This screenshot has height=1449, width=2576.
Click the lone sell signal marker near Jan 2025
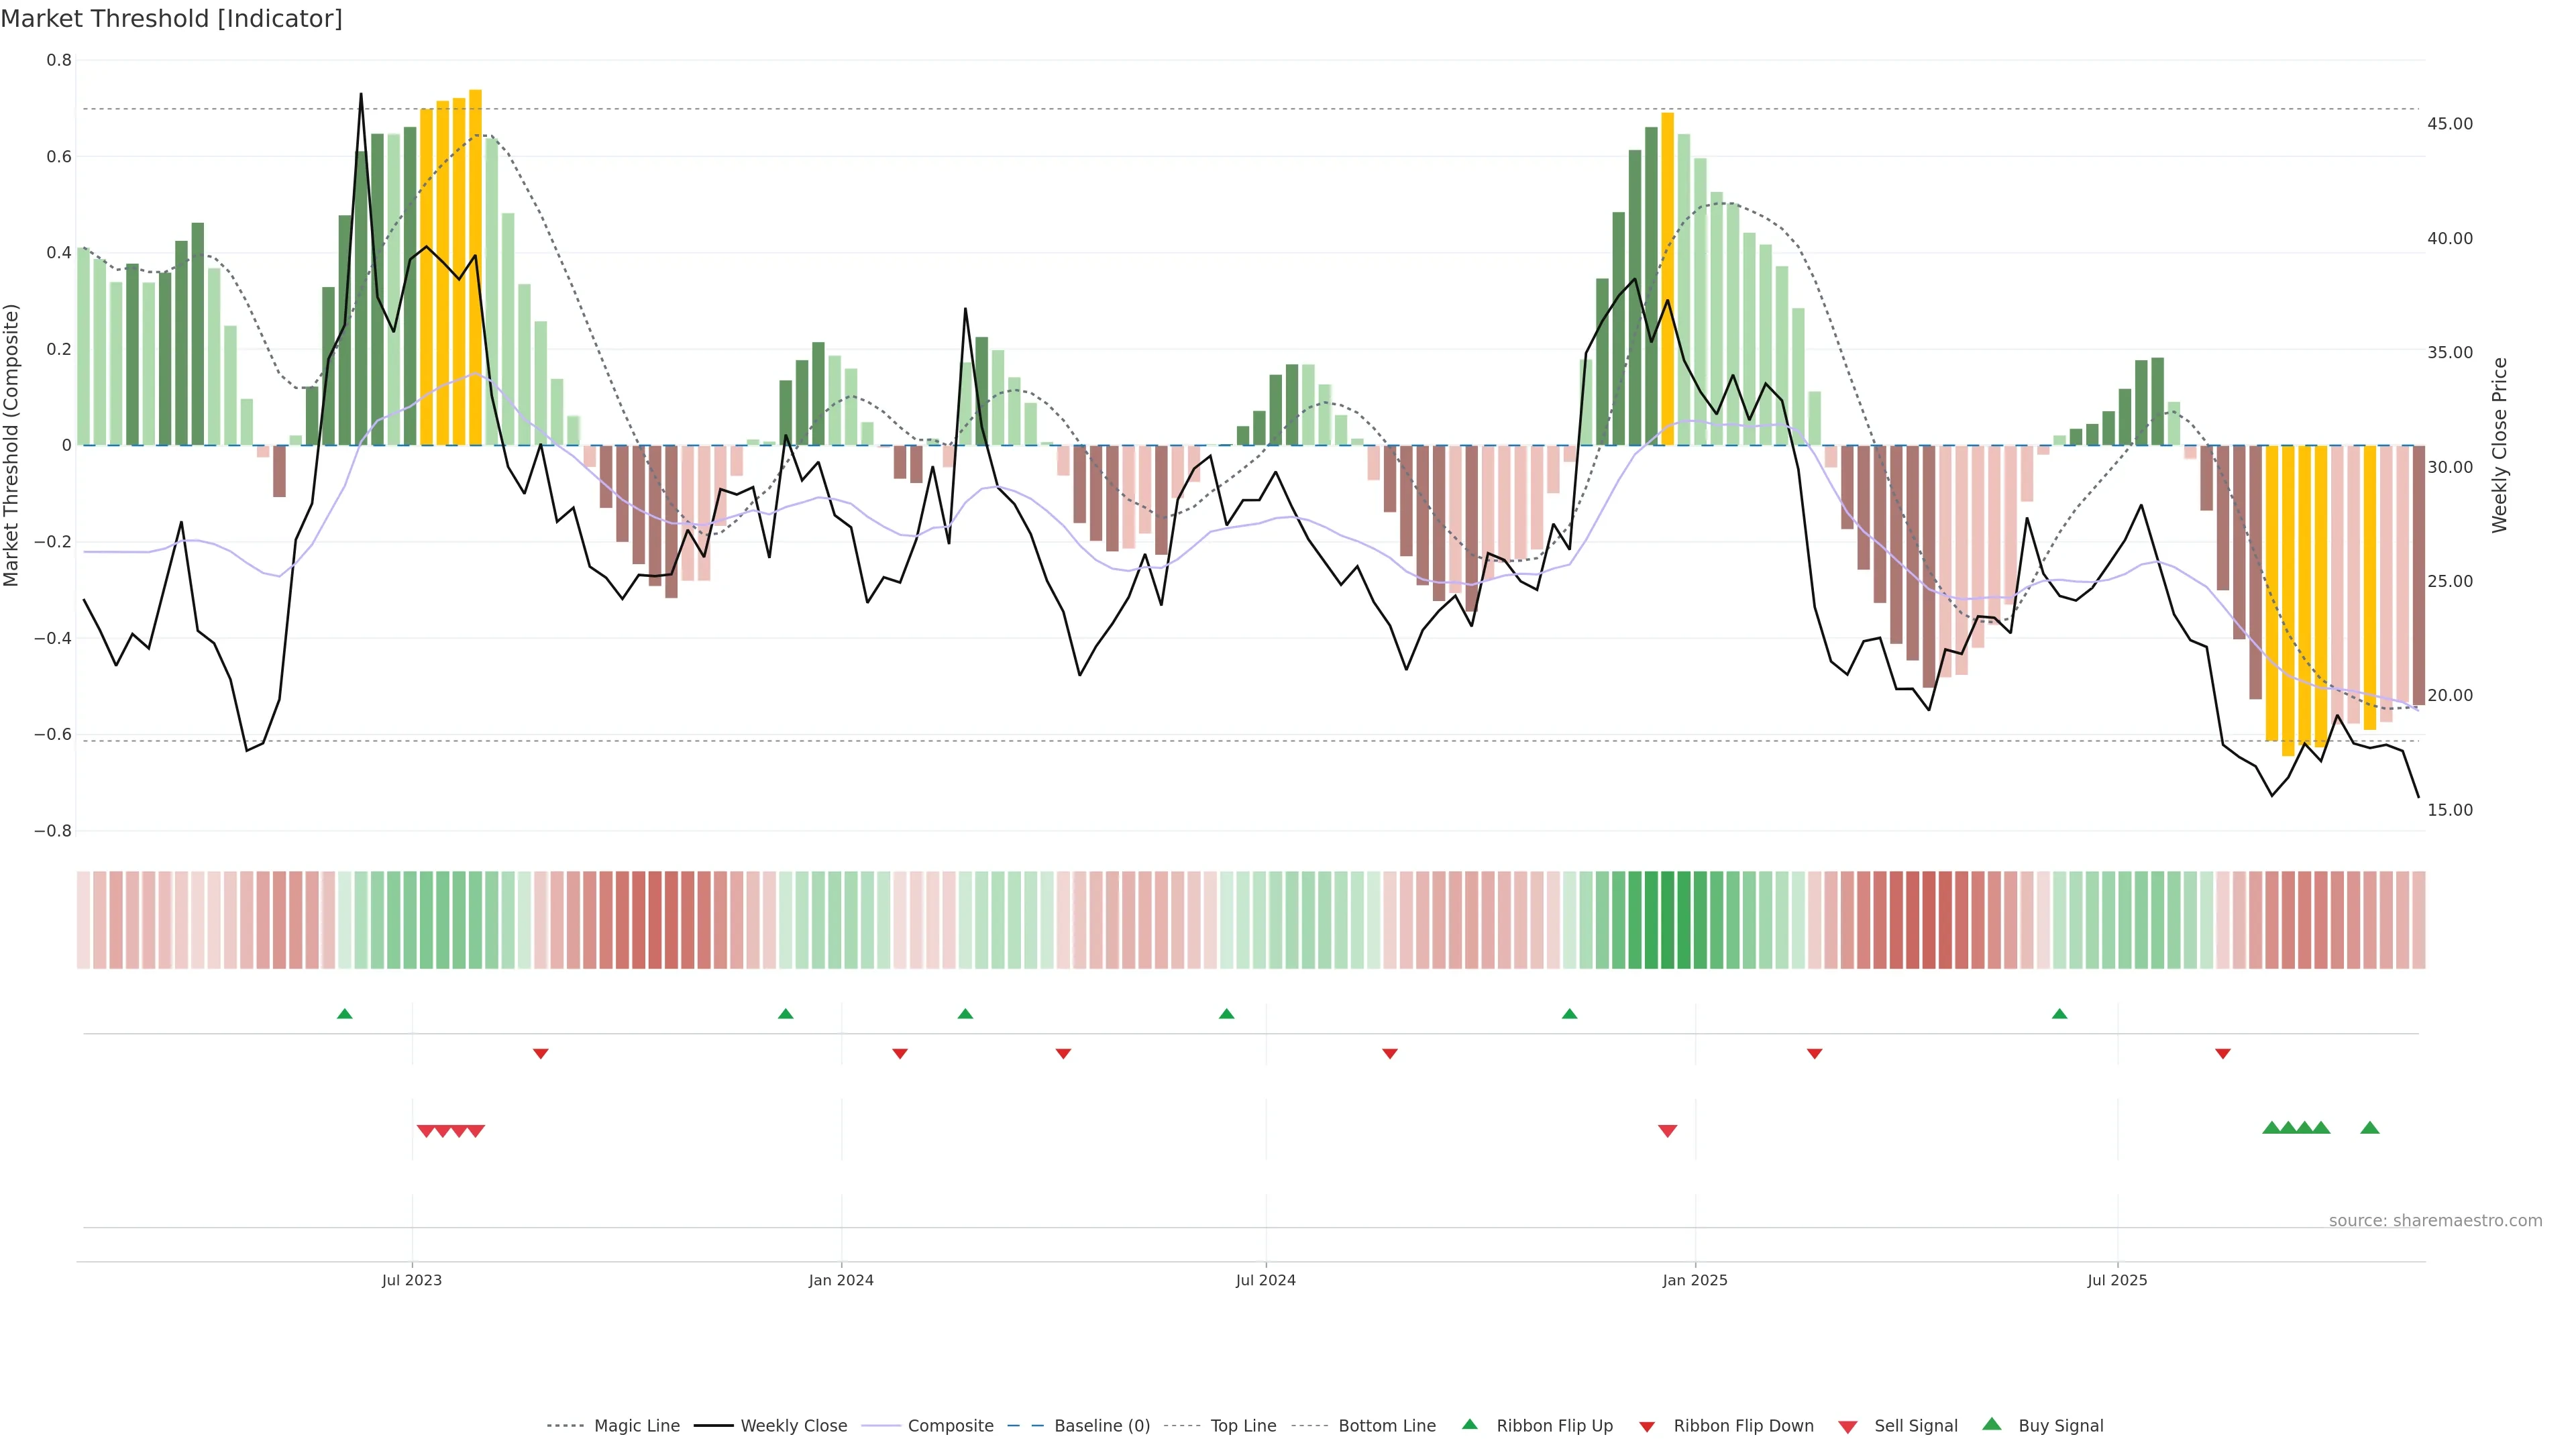click(x=1667, y=1131)
